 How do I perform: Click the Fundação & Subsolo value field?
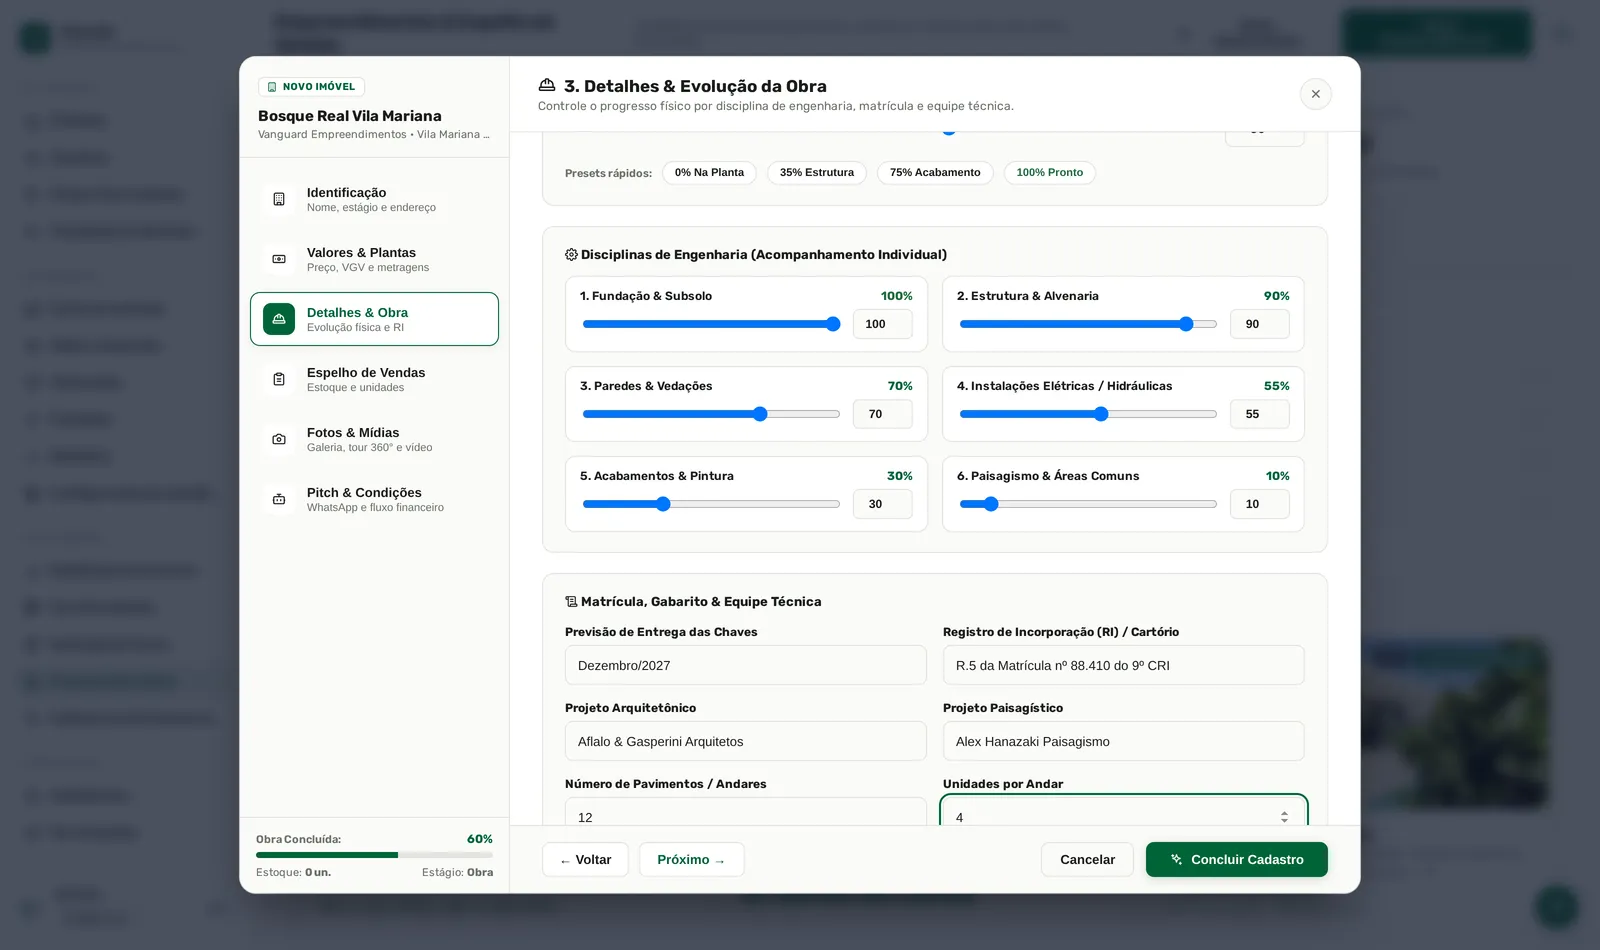882,324
